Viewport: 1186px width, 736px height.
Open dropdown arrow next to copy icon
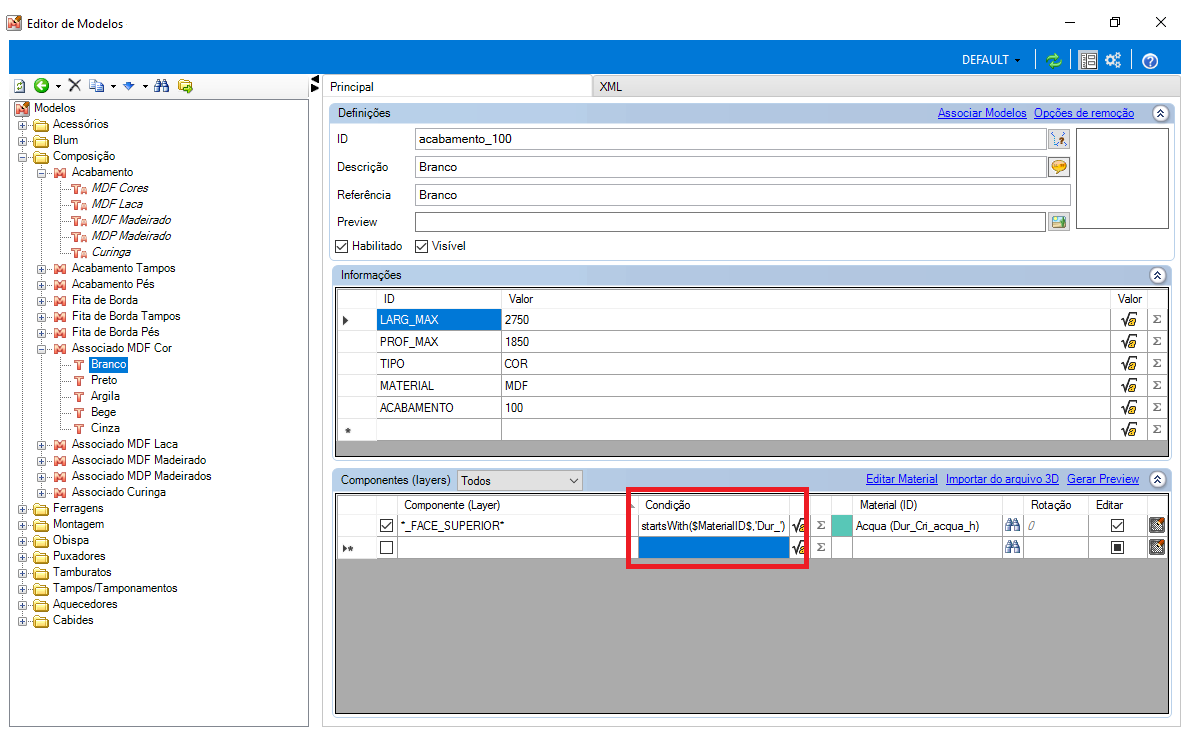[x=113, y=87]
